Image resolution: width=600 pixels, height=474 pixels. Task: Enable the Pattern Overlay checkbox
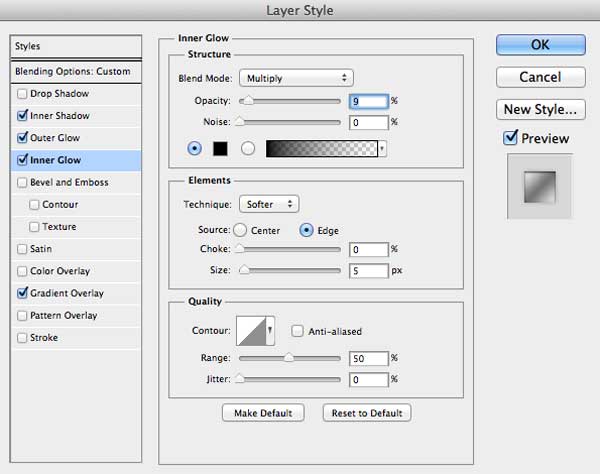(x=22, y=316)
